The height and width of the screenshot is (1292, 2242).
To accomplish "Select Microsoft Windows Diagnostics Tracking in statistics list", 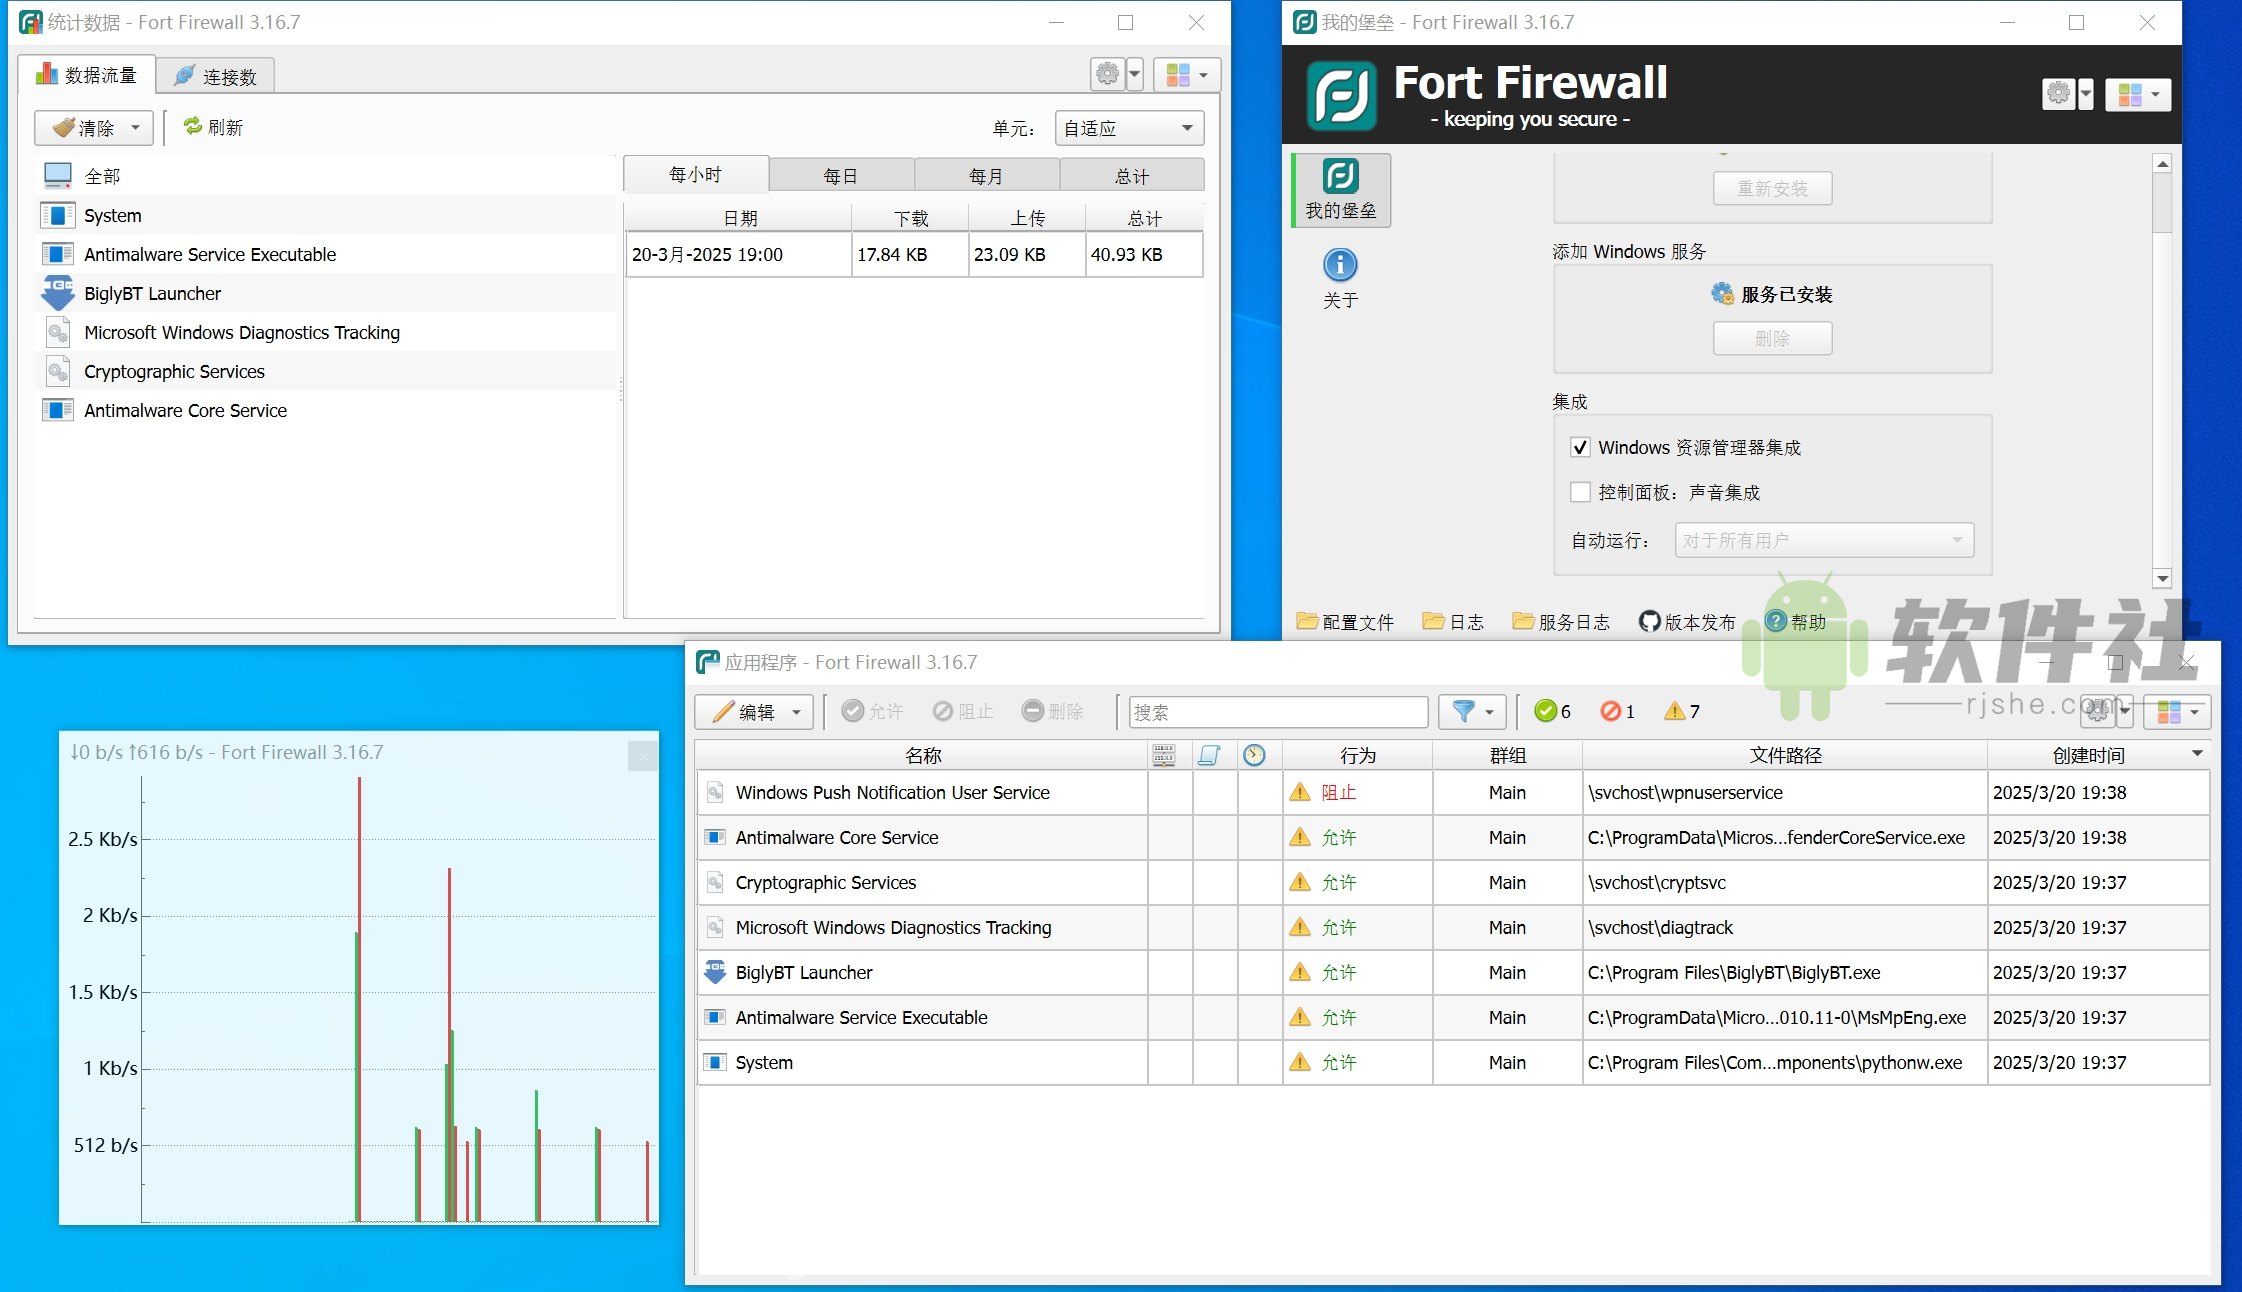I will coord(327,332).
